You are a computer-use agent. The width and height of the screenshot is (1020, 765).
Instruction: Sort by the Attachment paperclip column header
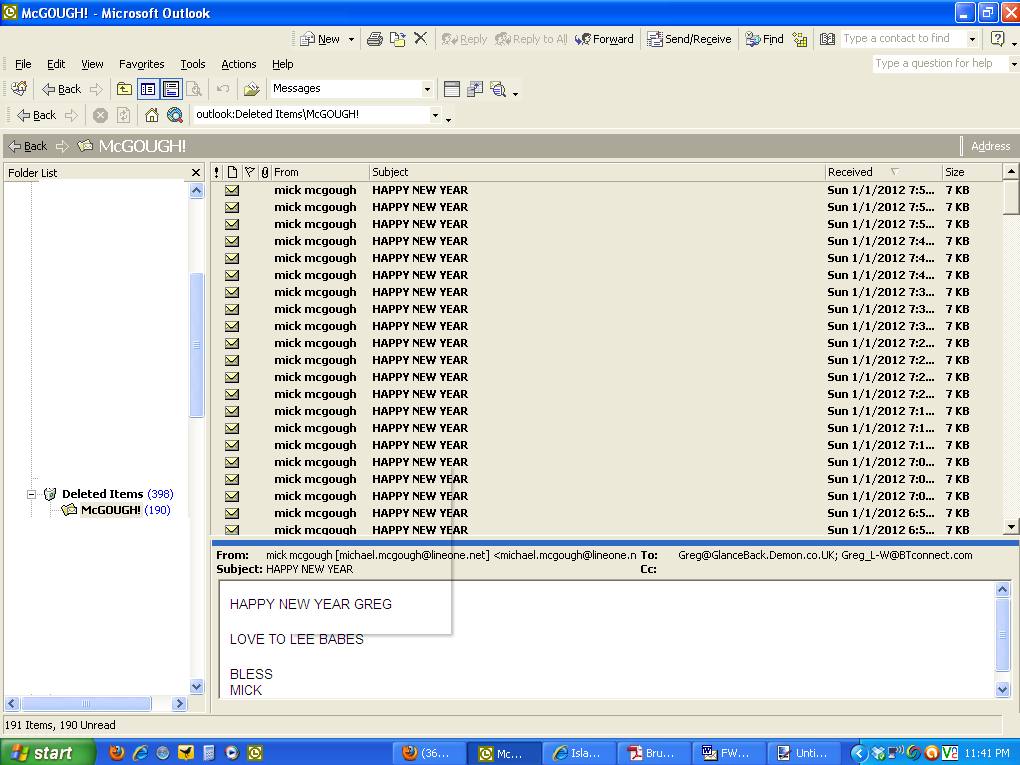pyautogui.click(x=265, y=172)
